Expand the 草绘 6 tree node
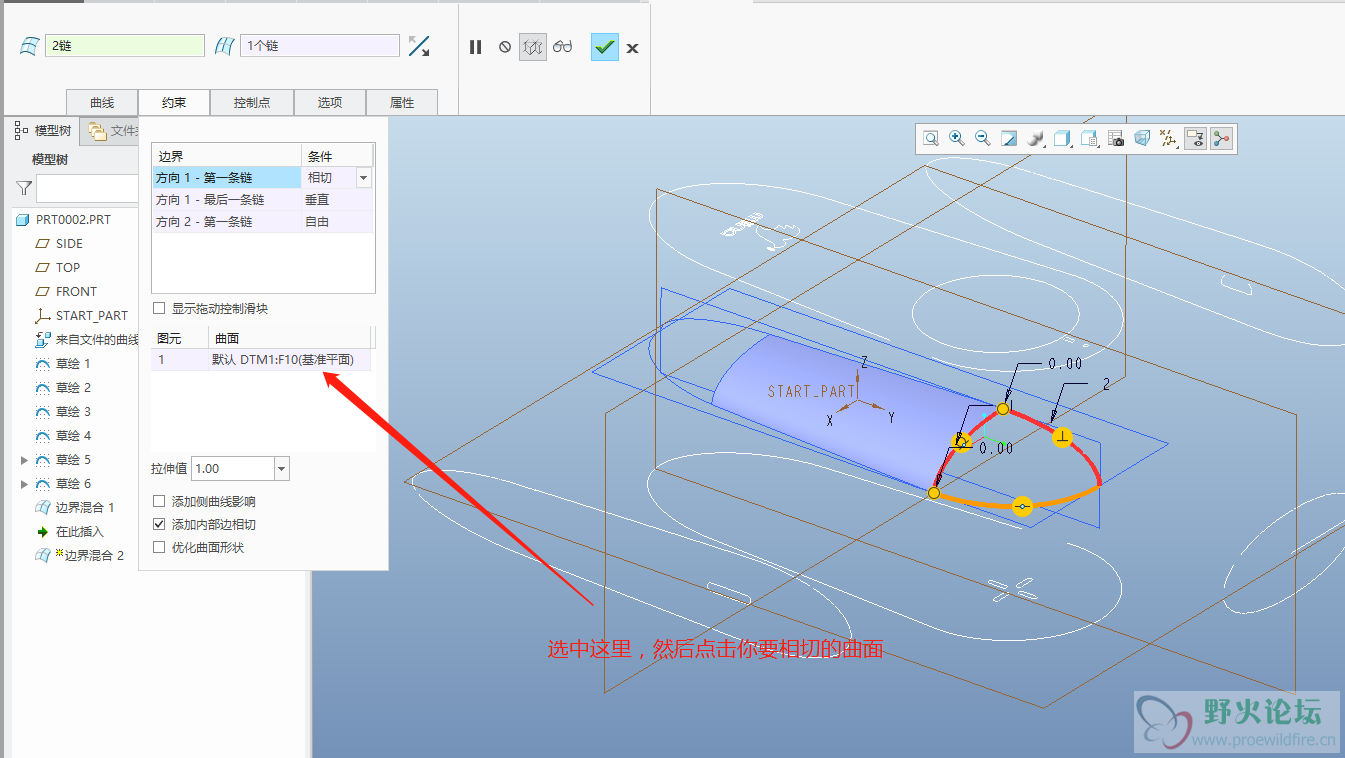This screenshot has width=1345, height=758. pyautogui.click(x=24, y=484)
